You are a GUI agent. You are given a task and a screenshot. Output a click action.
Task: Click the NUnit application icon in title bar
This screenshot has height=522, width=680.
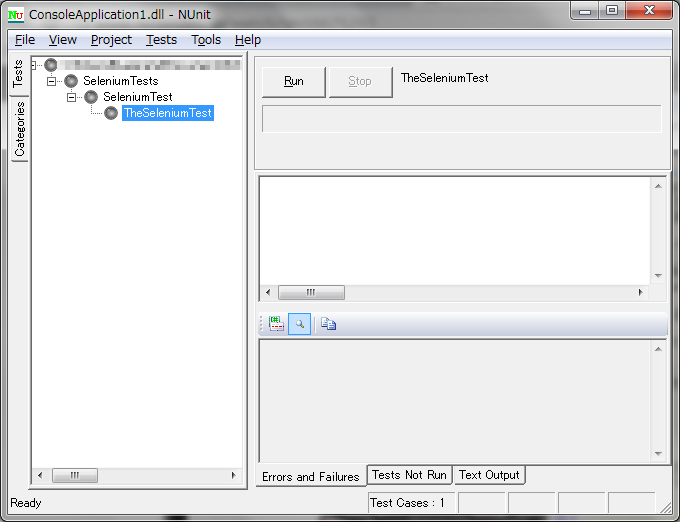tap(16, 15)
